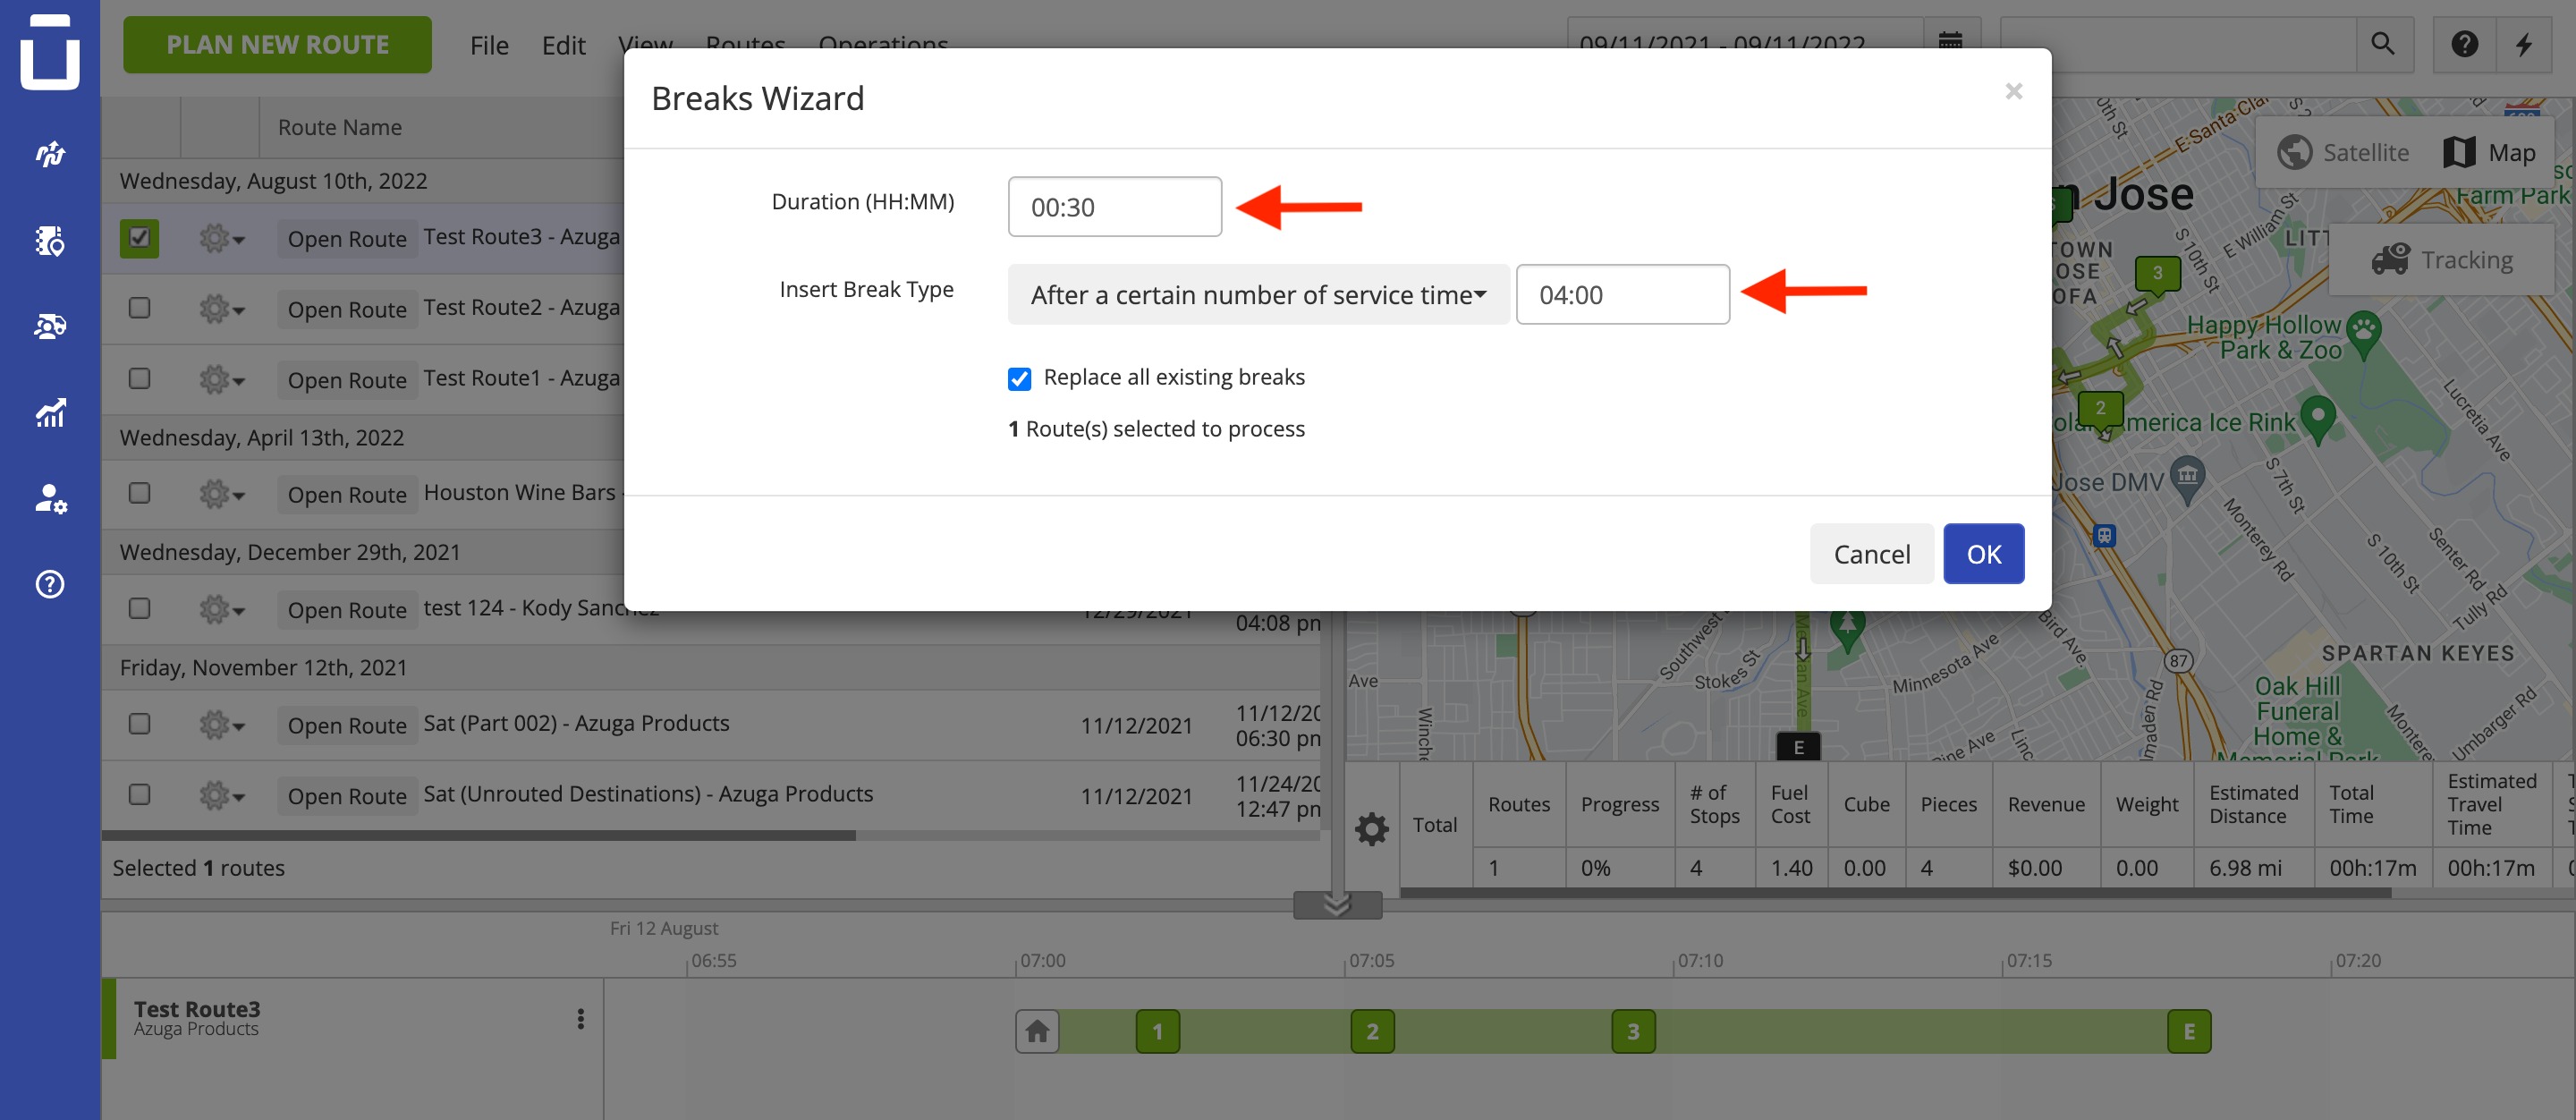The height and width of the screenshot is (1120, 2576).
Task: Open Test Route3 timeline options menu
Action: click(580, 1018)
